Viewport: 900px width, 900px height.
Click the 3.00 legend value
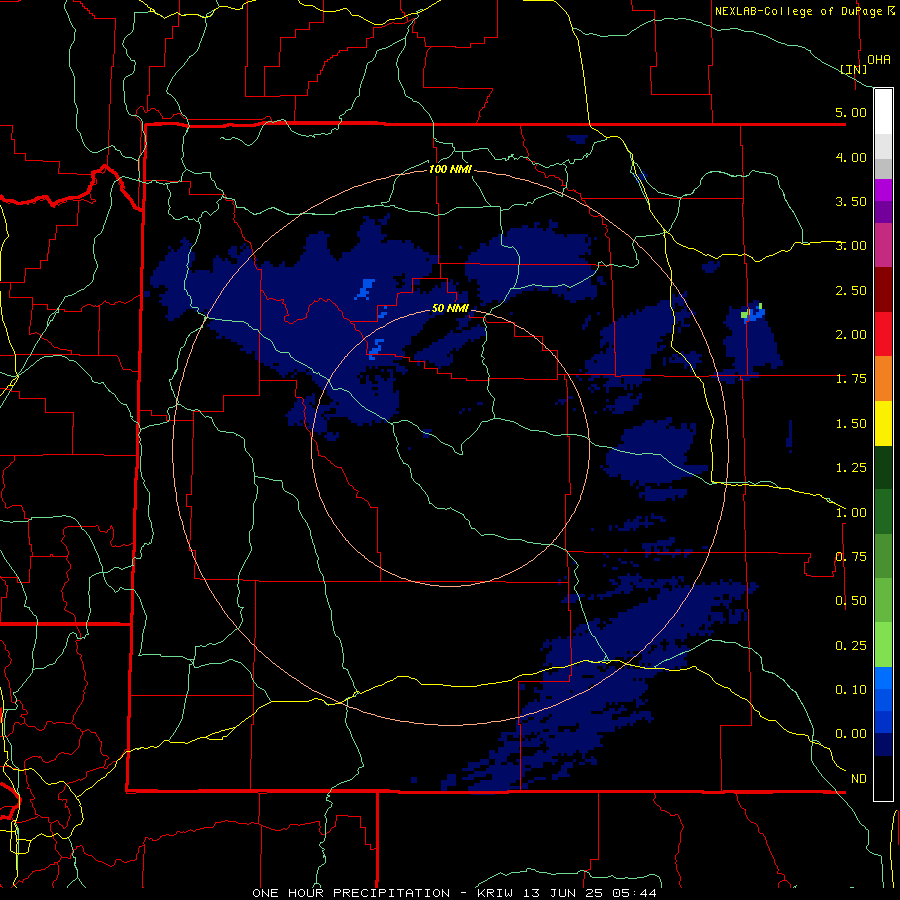tap(851, 246)
